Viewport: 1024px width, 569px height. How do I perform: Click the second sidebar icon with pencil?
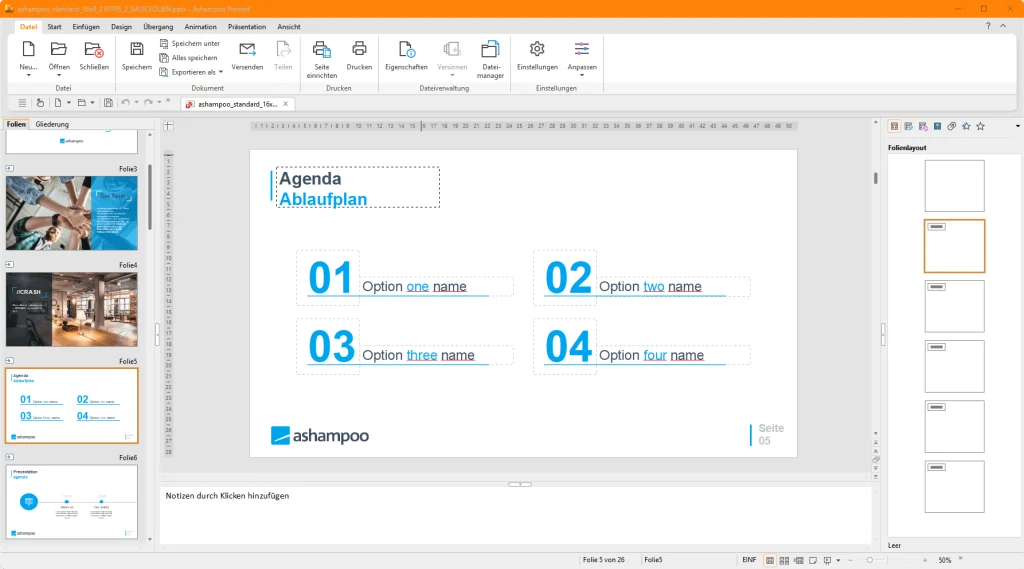click(x=908, y=126)
